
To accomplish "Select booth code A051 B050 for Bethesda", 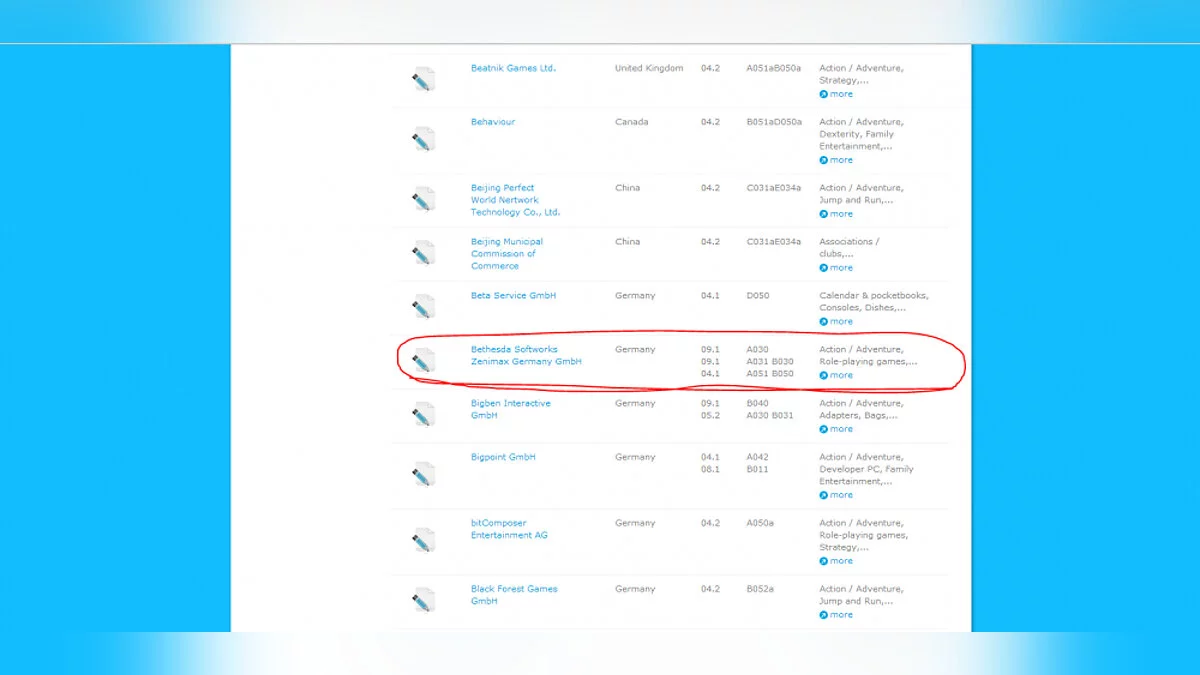I will [x=770, y=374].
